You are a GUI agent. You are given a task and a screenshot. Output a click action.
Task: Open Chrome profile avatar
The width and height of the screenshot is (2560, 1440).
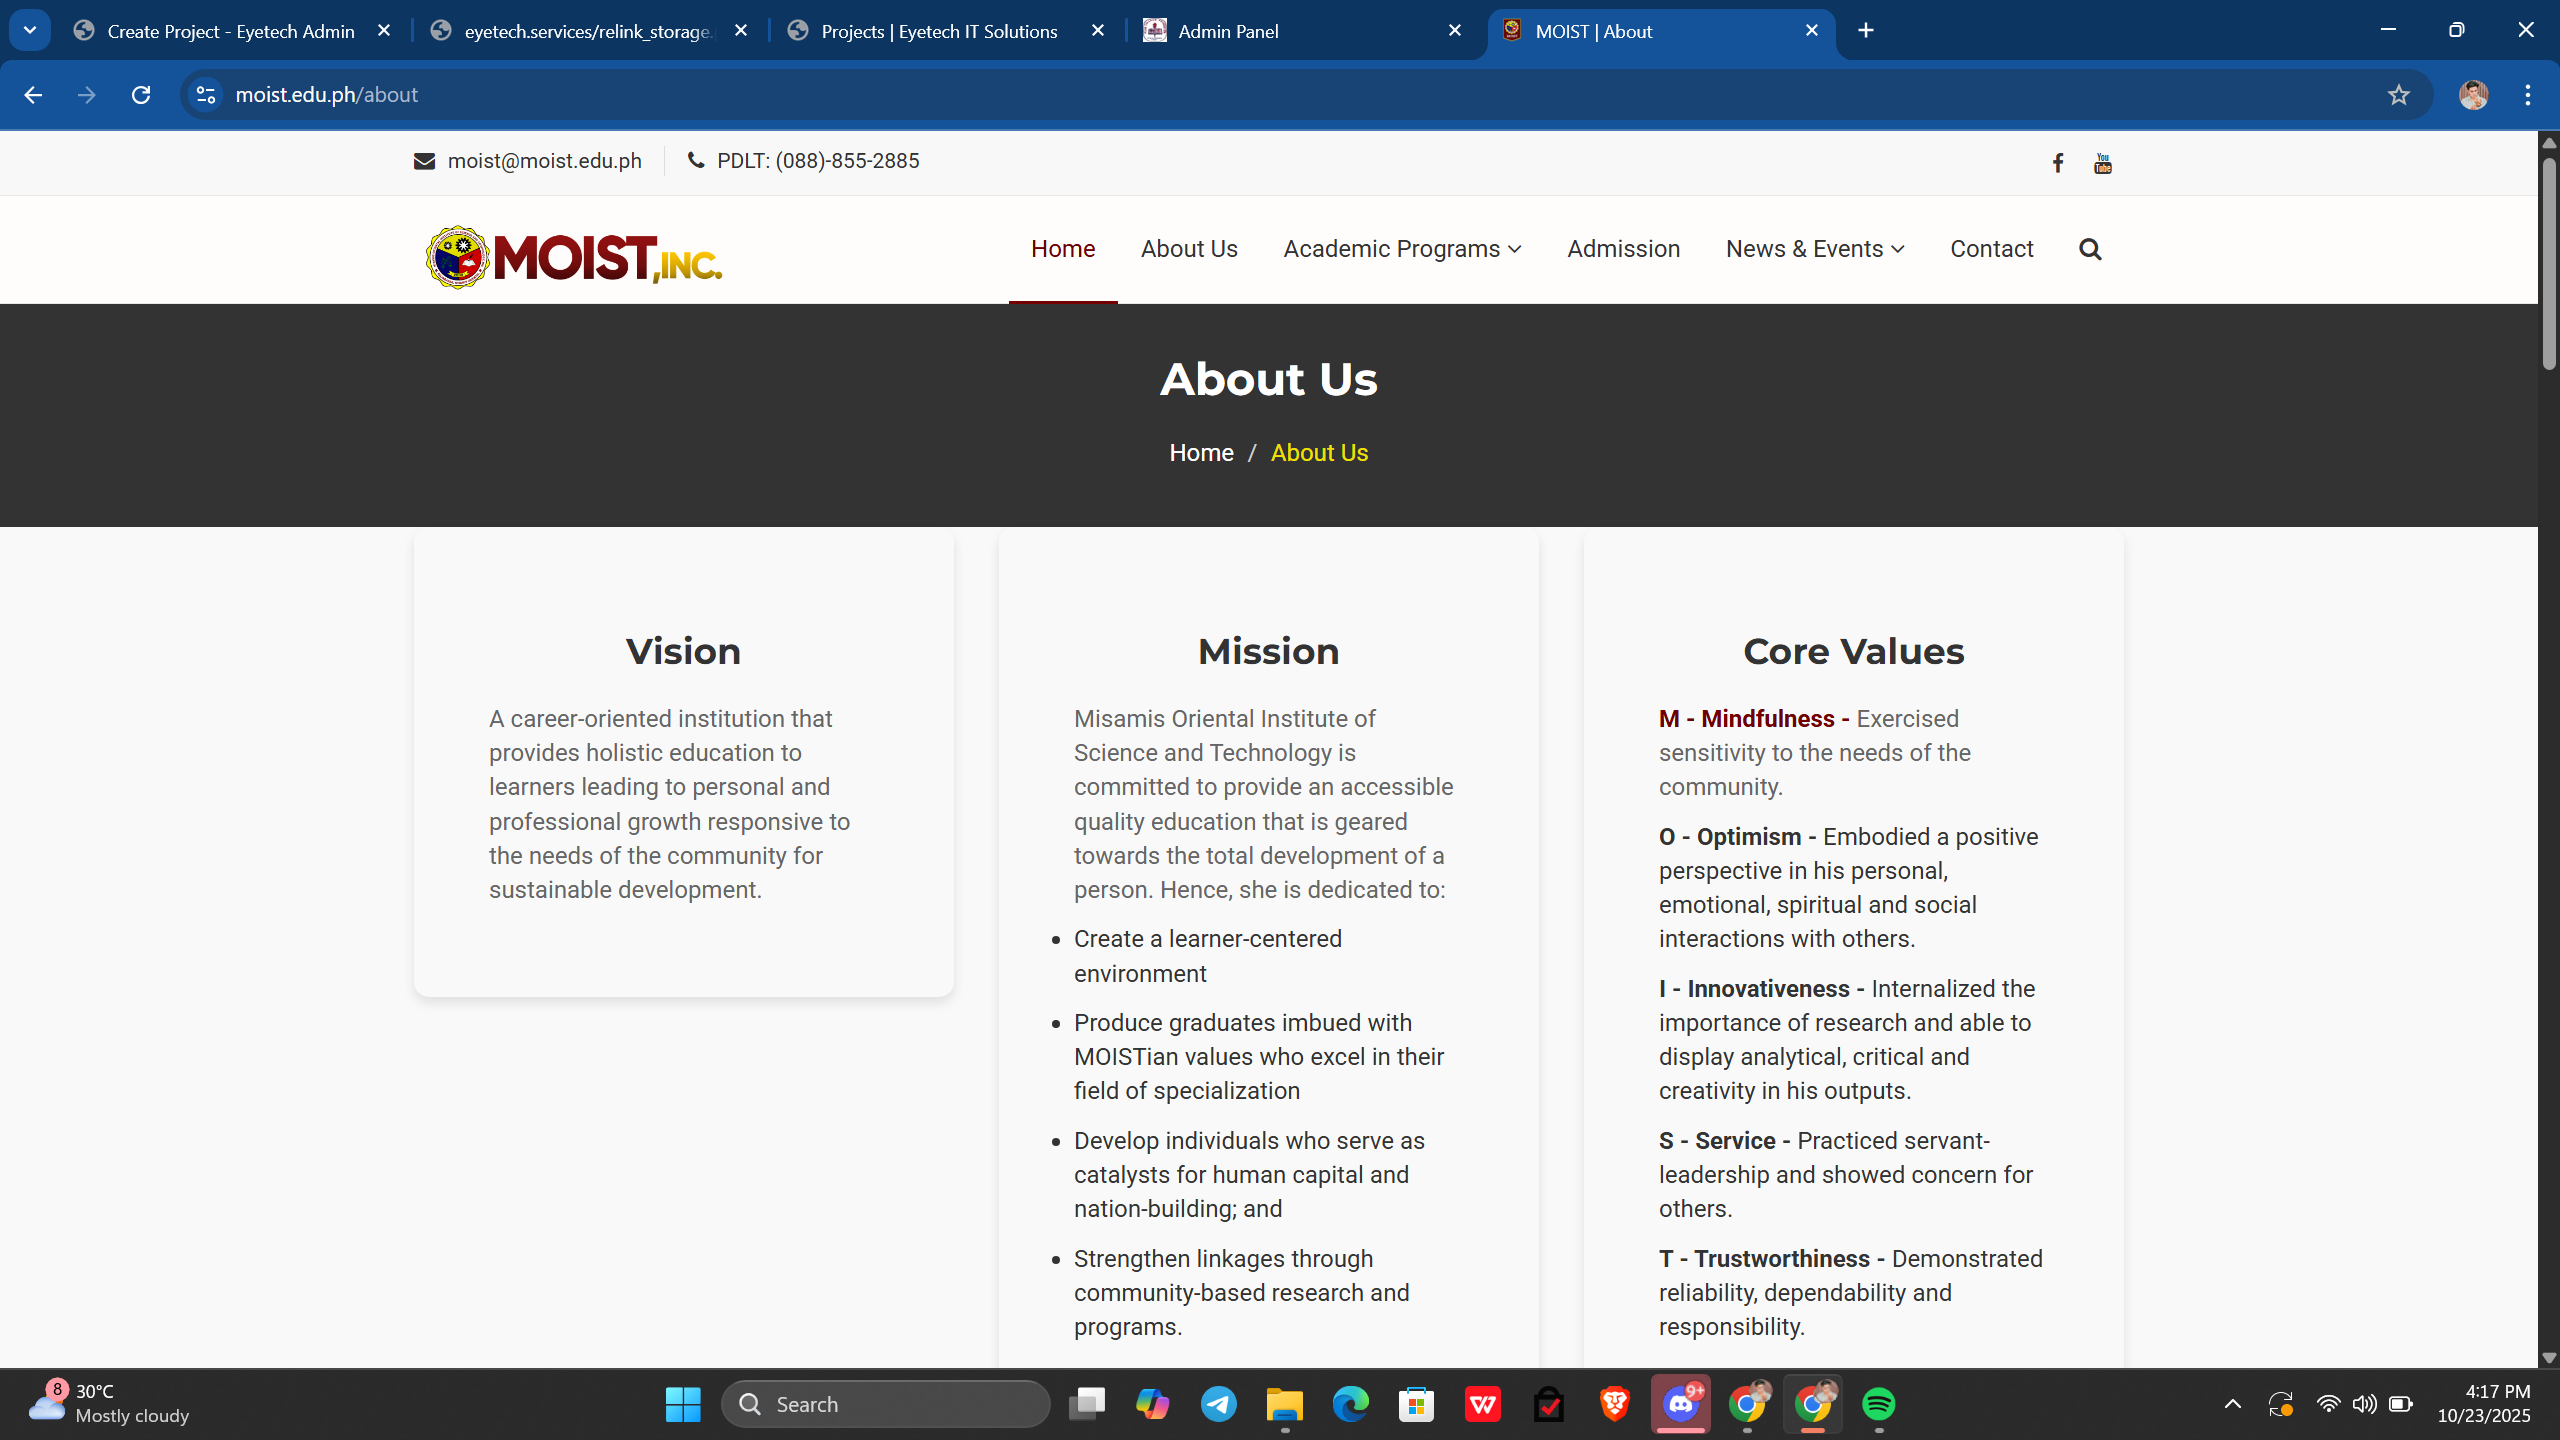(2473, 95)
